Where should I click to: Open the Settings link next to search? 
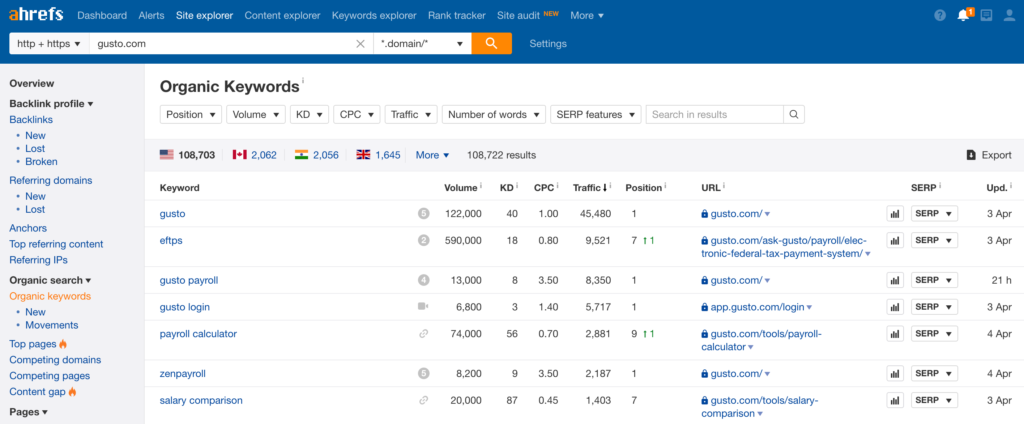click(x=548, y=44)
